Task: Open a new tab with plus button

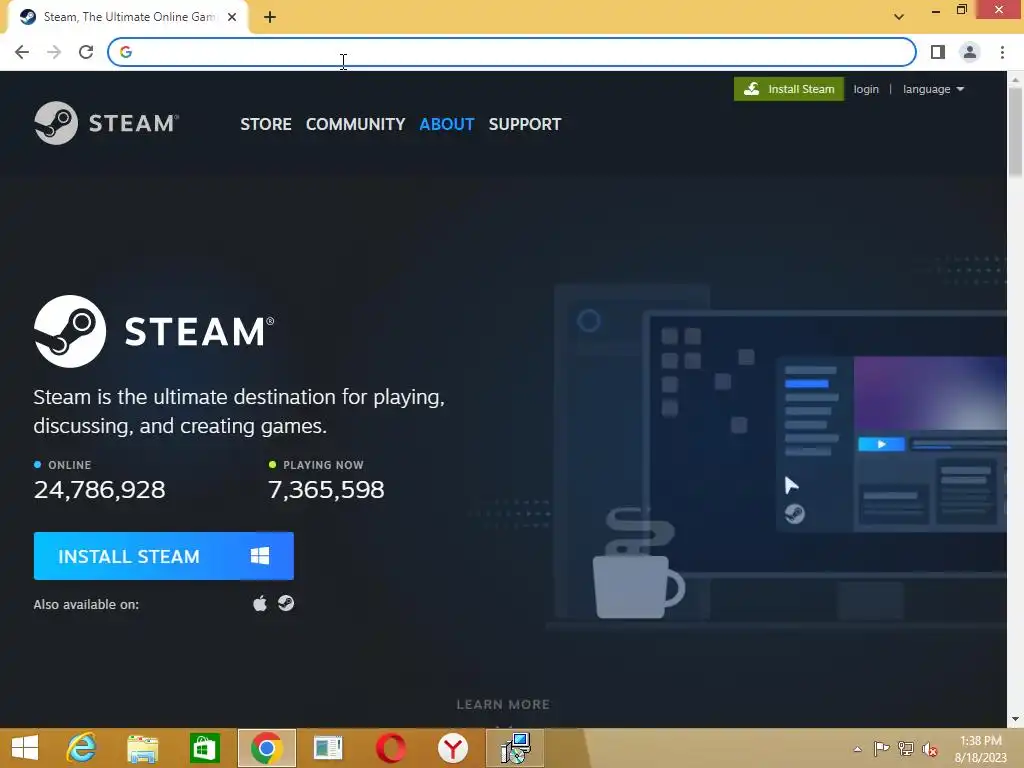Action: (270, 18)
